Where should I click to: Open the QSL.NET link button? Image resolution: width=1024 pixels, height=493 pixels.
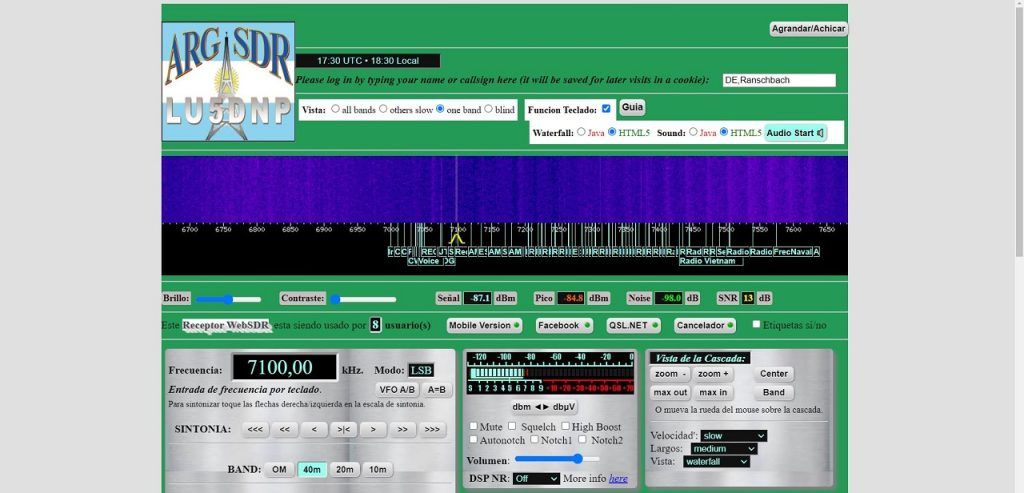pyautogui.click(x=633, y=325)
